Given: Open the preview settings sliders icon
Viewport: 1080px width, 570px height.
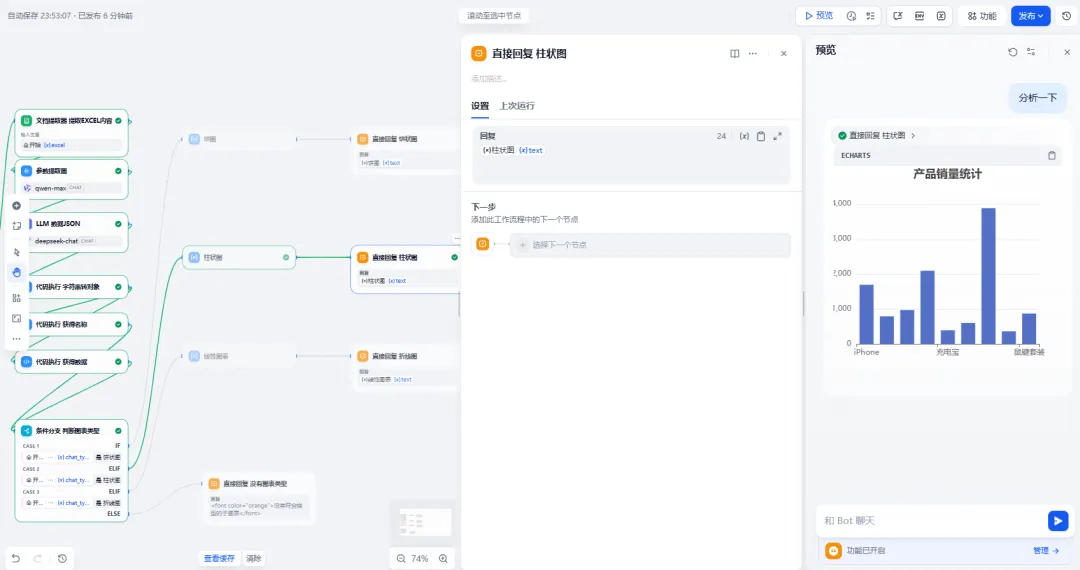Looking at the screenshot, I should 1031,52.
